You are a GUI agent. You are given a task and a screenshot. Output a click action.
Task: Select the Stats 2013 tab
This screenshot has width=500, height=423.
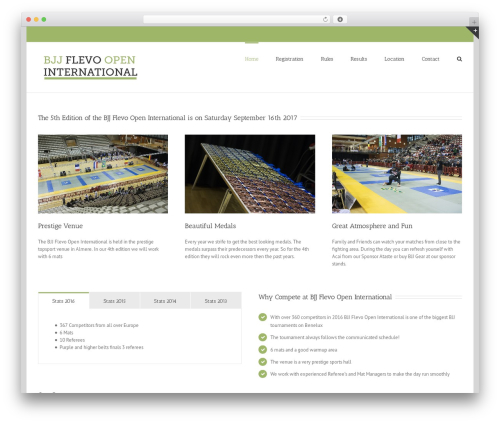[x=216, y=301]
